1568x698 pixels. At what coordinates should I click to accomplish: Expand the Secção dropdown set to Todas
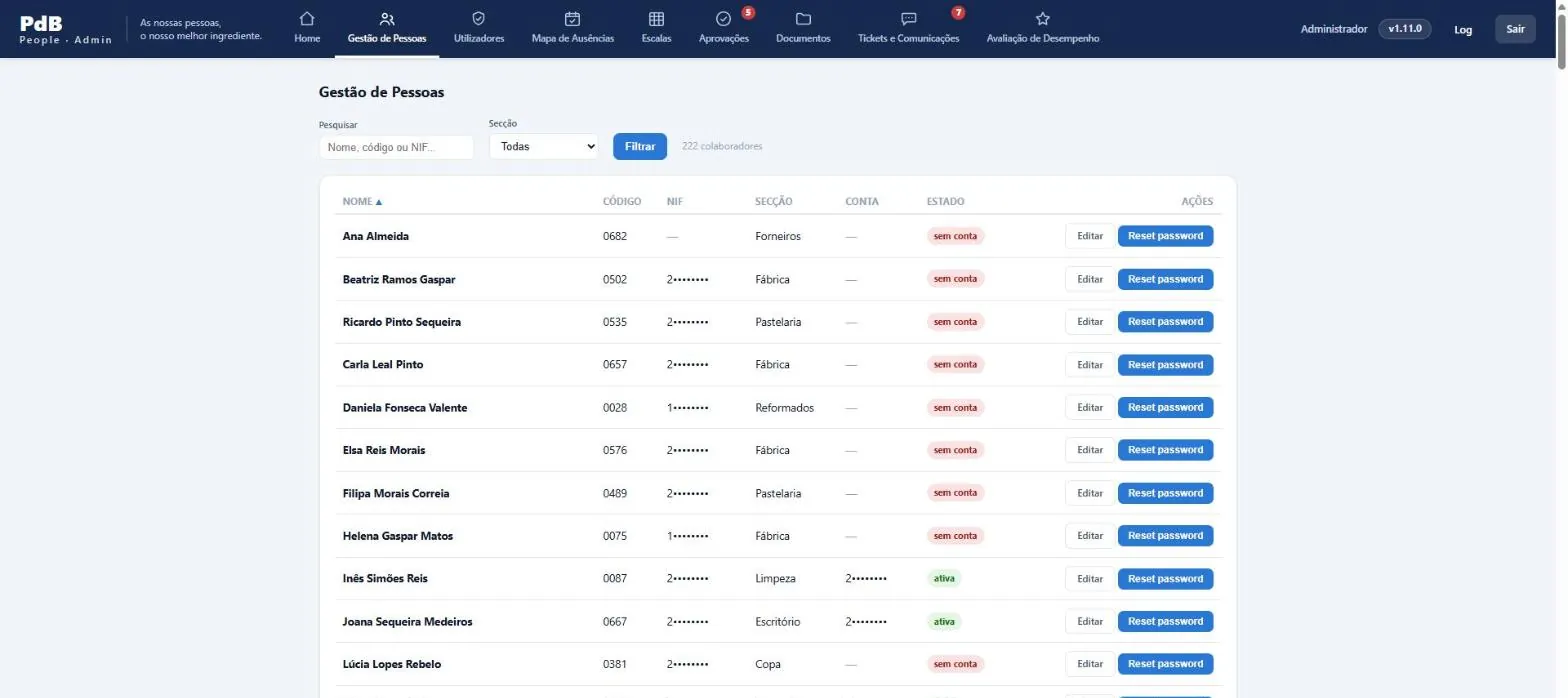tap(543, 146)
